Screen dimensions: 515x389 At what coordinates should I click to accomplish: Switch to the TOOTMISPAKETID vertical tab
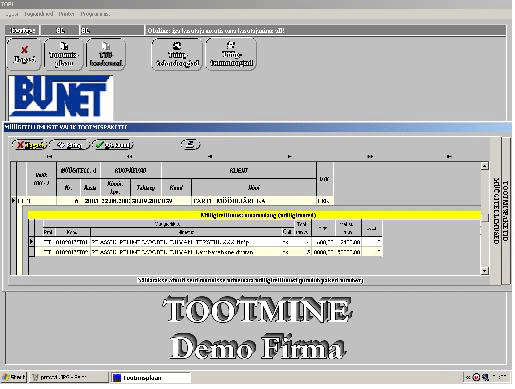click(x=506, y=211)
